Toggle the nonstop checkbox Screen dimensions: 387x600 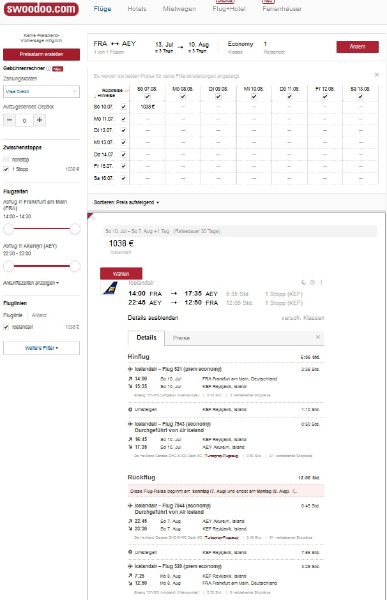(x=6, y=159)
